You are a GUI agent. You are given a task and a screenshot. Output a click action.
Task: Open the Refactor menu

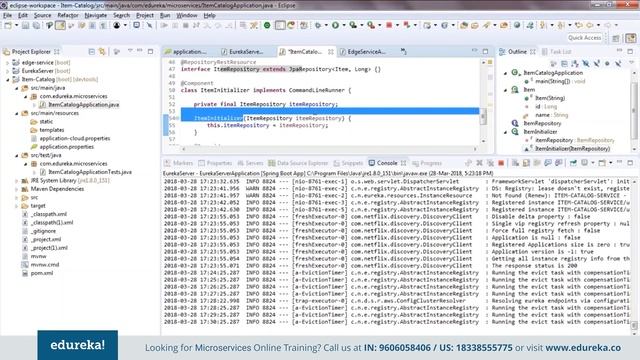click(x=68, y=15)
